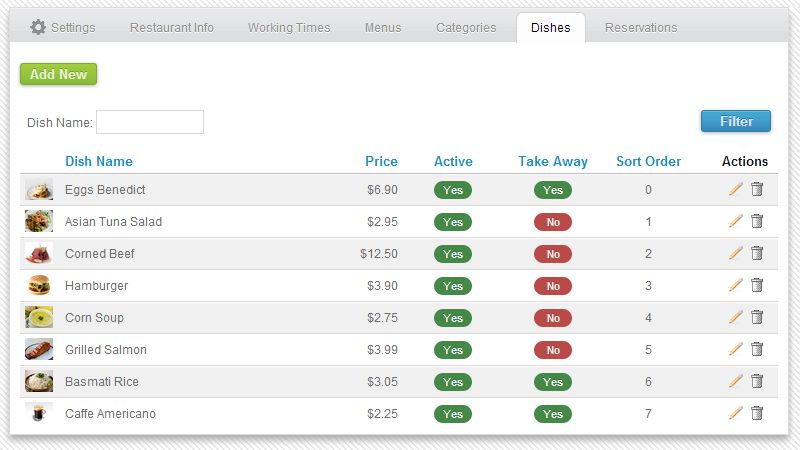
Task: Enable Take Away for Grilled Salmon
Action: tap(553, 350)
